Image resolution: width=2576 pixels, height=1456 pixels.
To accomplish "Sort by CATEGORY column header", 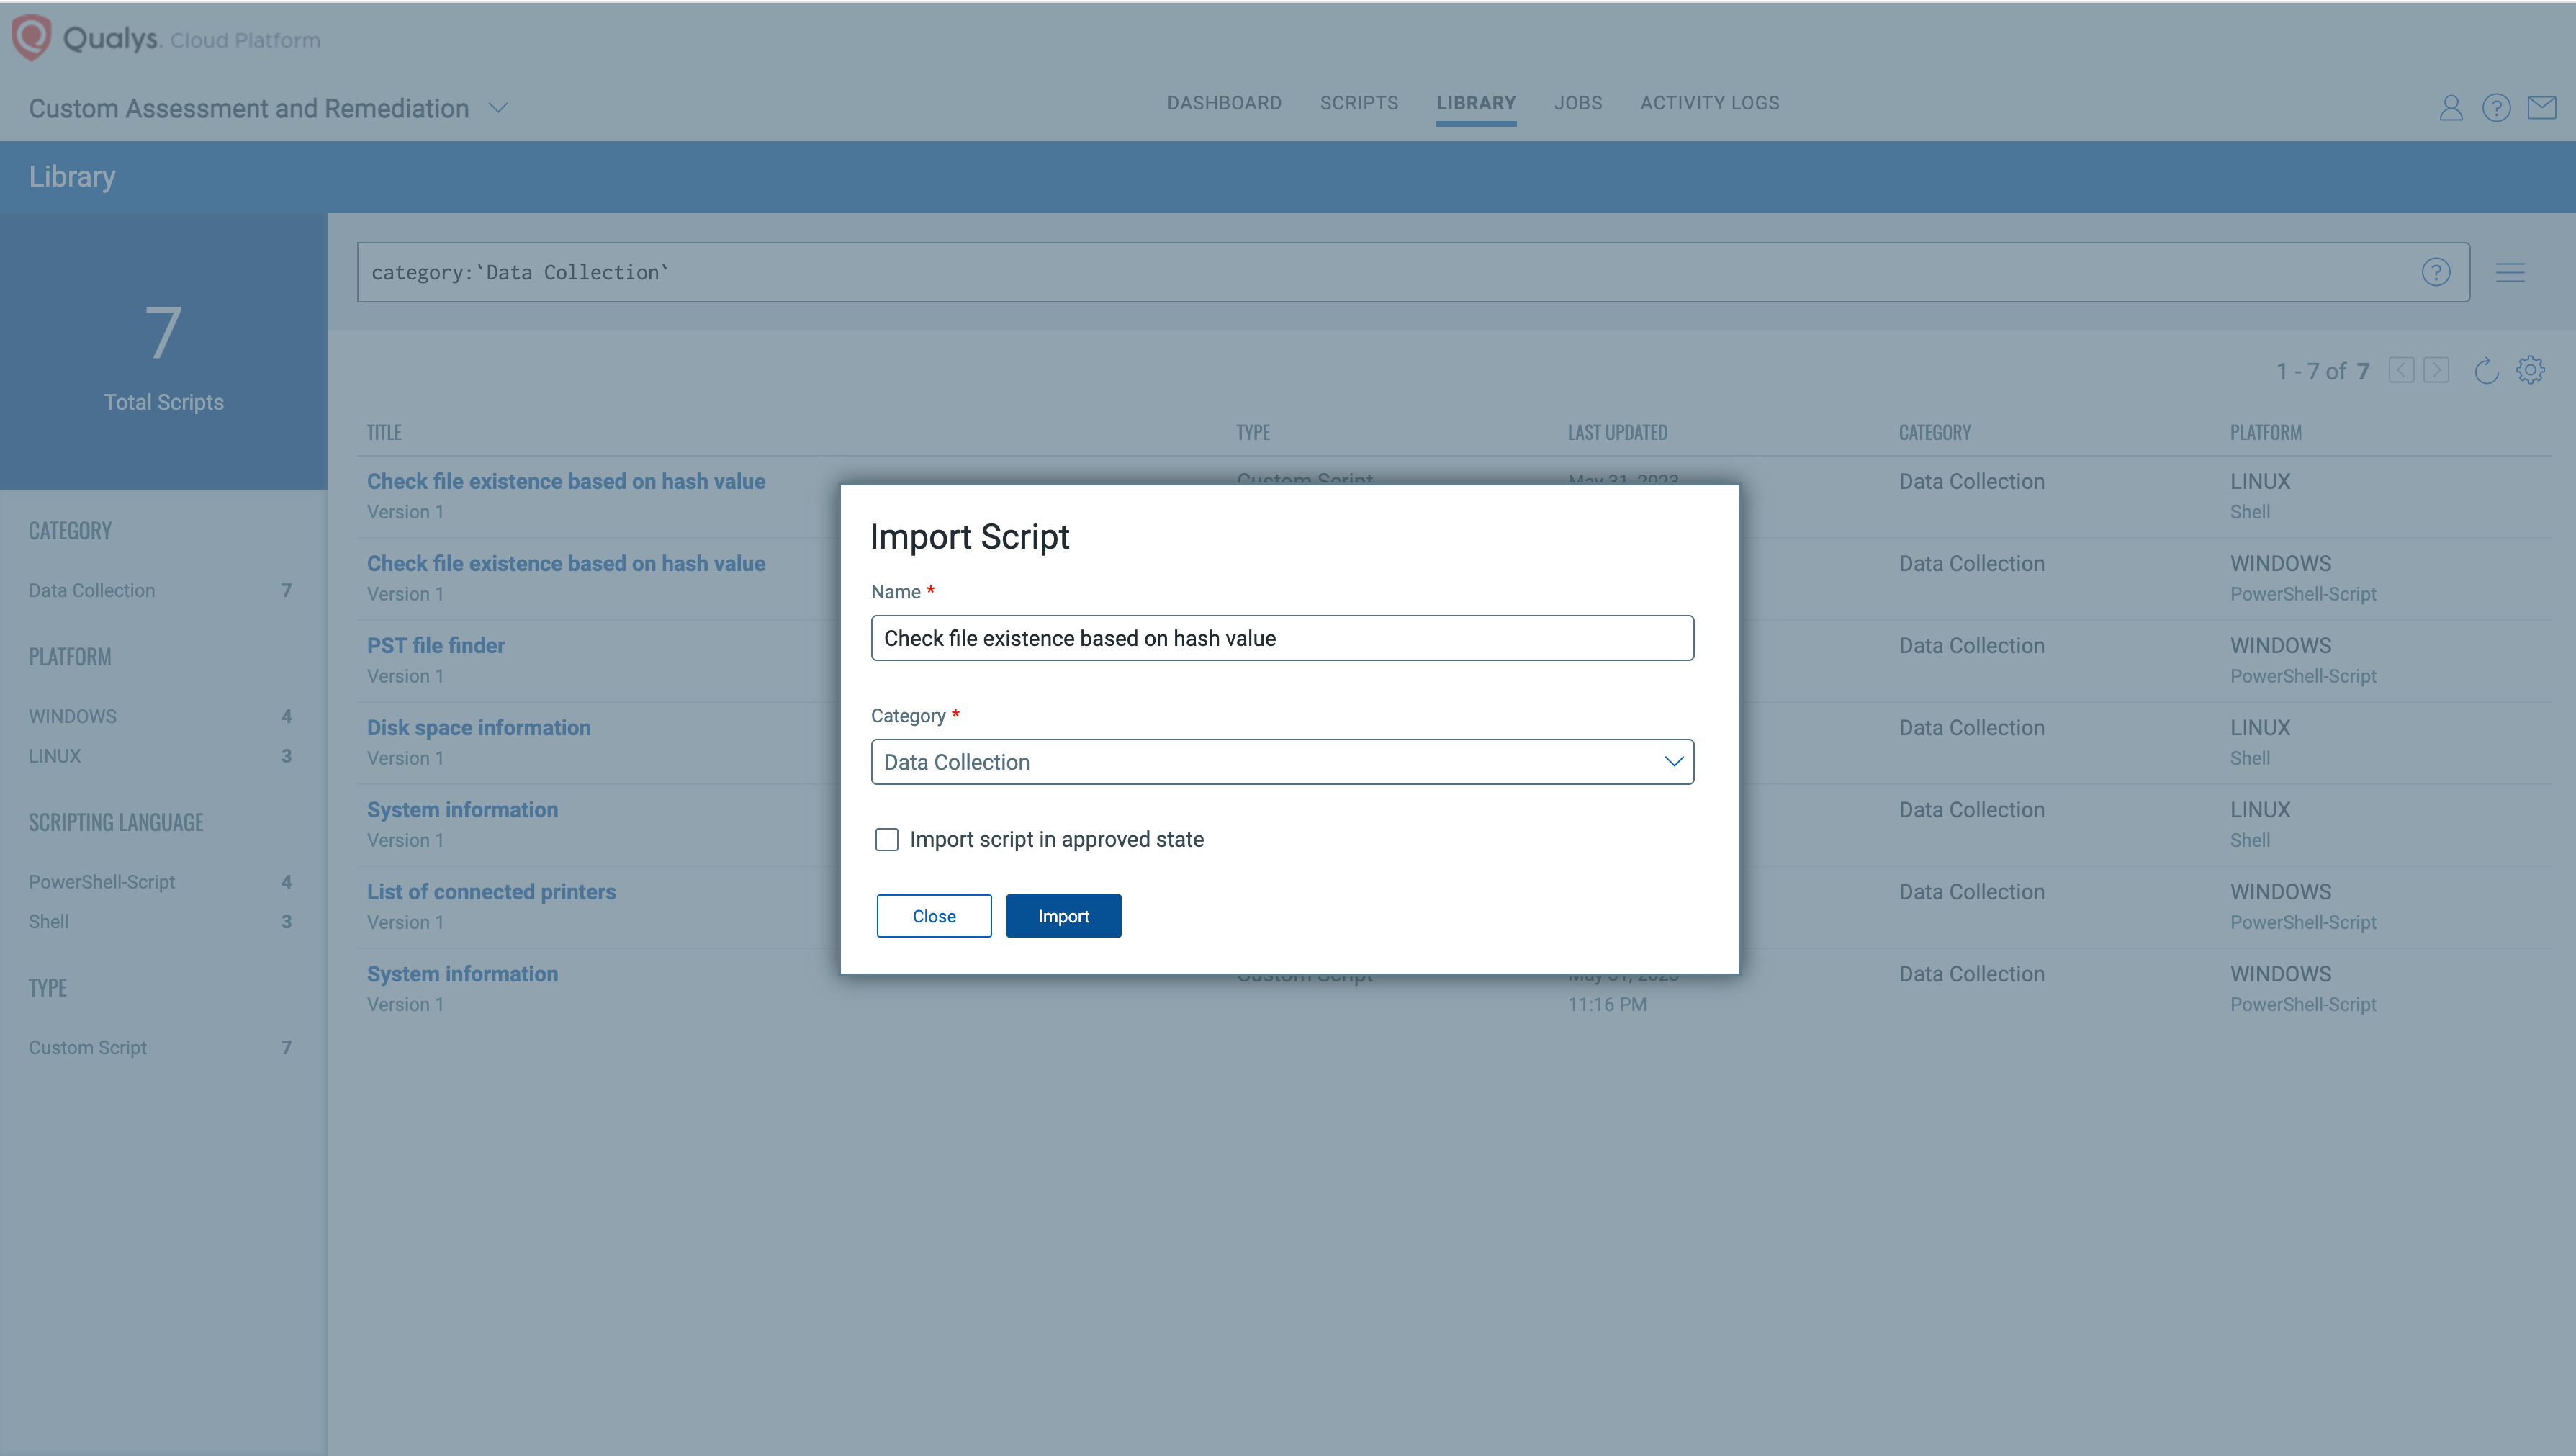I will (1934, 432).
